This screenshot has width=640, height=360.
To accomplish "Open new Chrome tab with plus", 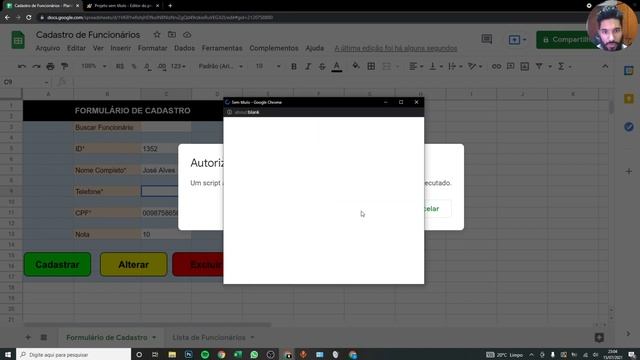I will click(170, 6).
